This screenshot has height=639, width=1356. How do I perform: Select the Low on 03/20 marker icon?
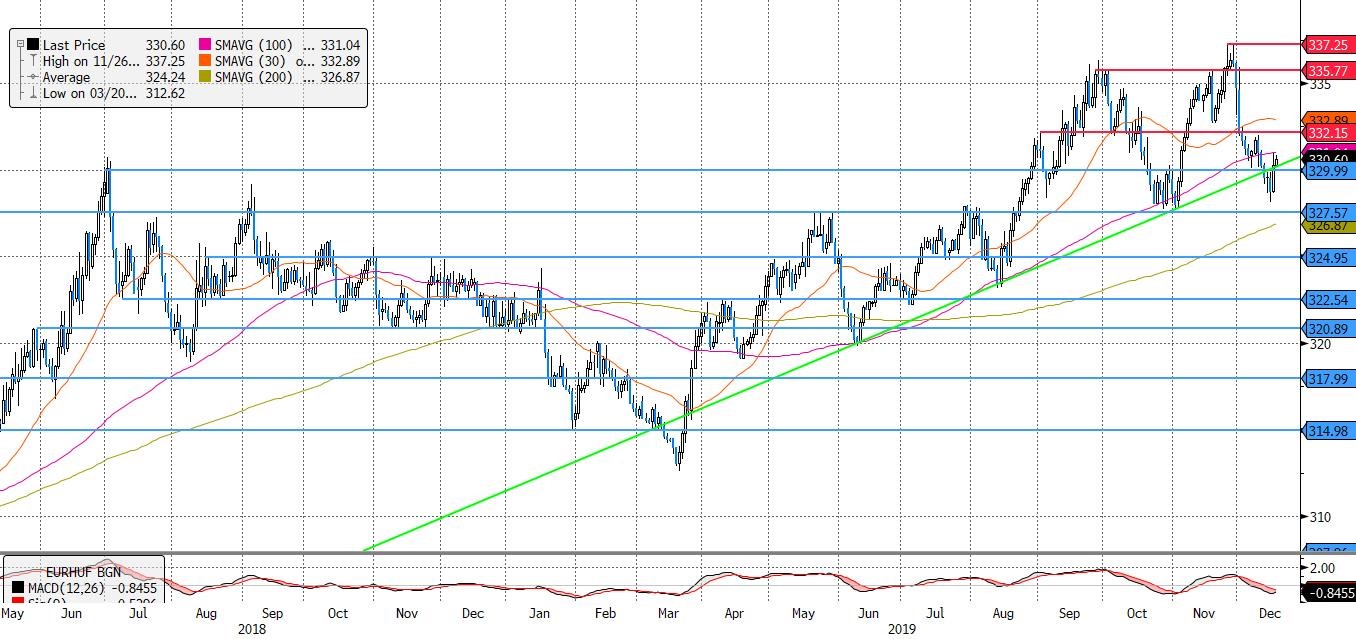[x=32, y=93]
